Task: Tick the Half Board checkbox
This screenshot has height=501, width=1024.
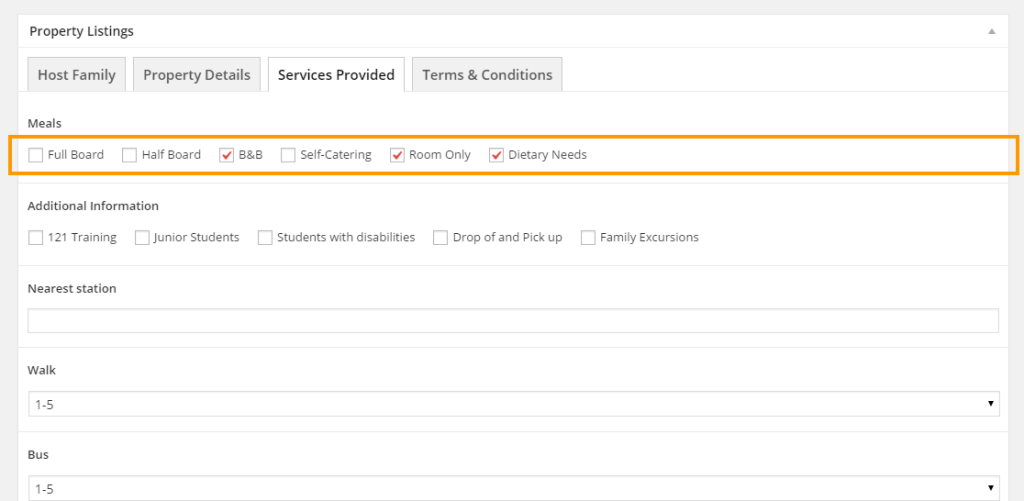Action: pos(129,155)
